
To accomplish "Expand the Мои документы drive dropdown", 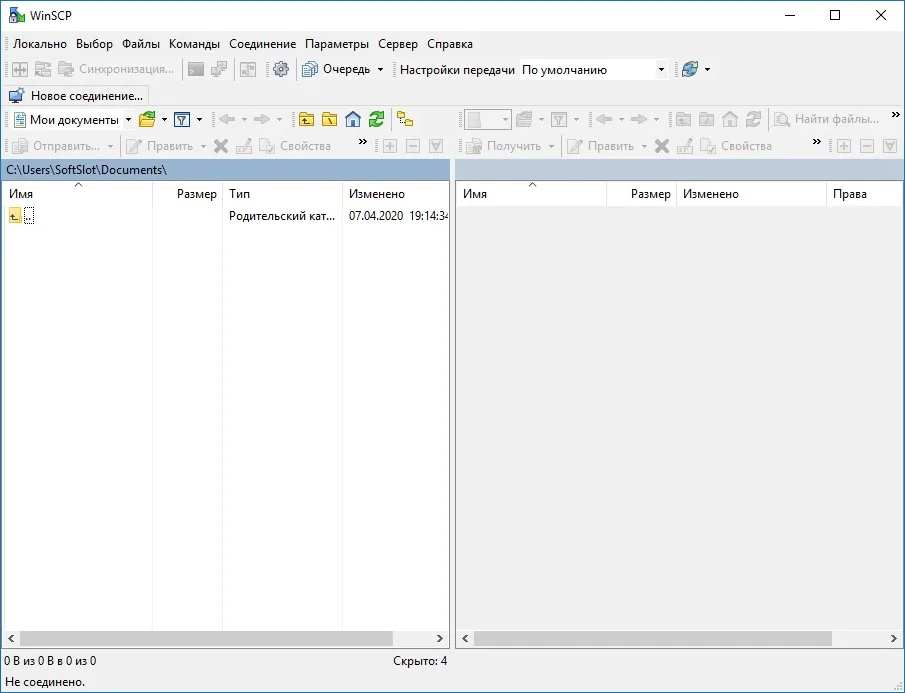I will point(128,120).
